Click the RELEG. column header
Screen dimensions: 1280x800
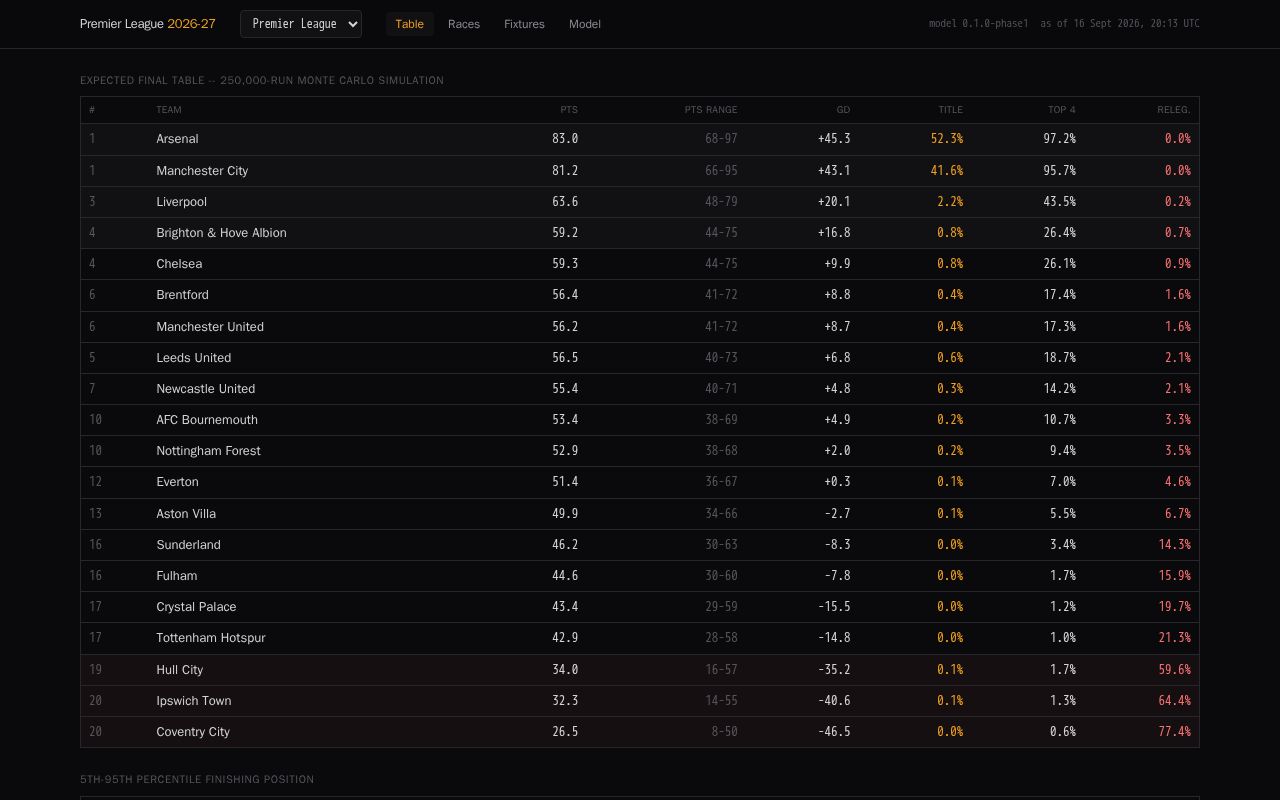tap(1174, 110)
